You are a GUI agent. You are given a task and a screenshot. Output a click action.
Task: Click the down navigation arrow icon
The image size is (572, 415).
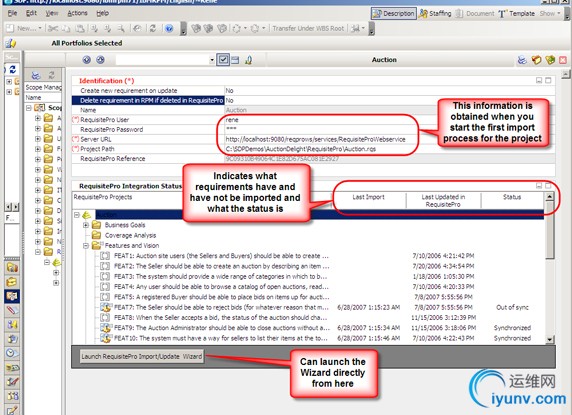(x=86, y=60)
